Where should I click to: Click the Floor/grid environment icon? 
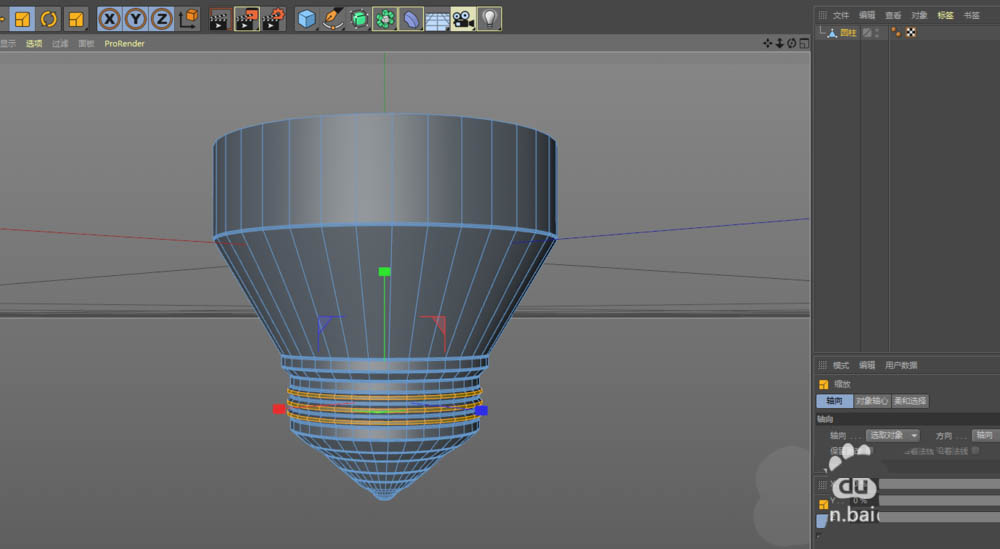coord(437,19)
